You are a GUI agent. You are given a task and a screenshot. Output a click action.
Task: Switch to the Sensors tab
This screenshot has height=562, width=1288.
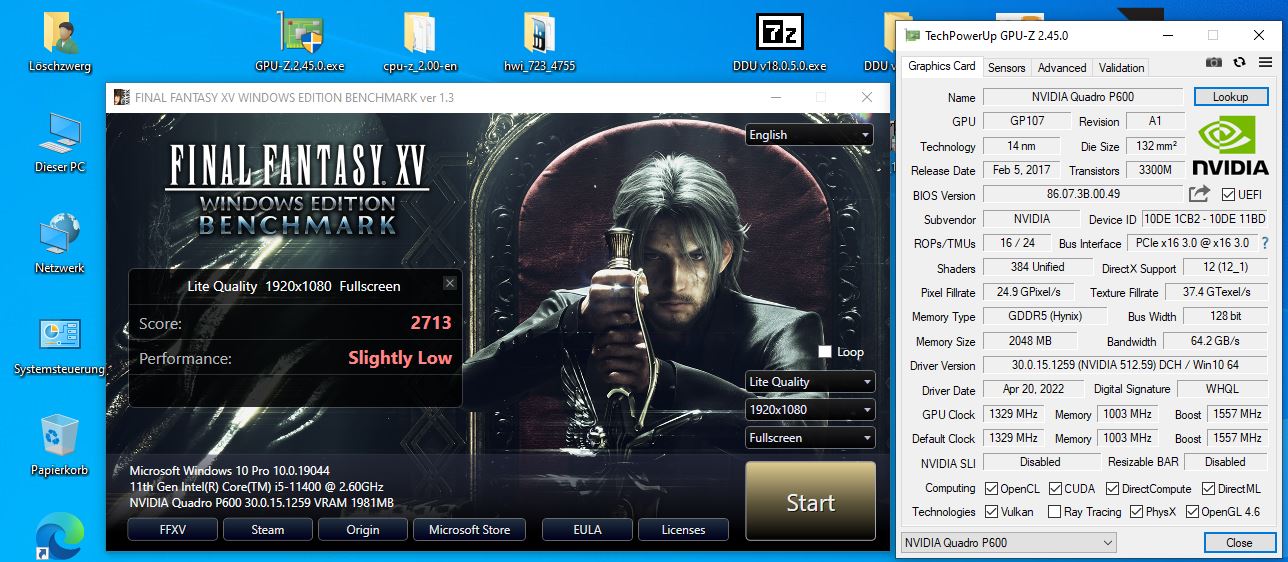click(1006, 67)
